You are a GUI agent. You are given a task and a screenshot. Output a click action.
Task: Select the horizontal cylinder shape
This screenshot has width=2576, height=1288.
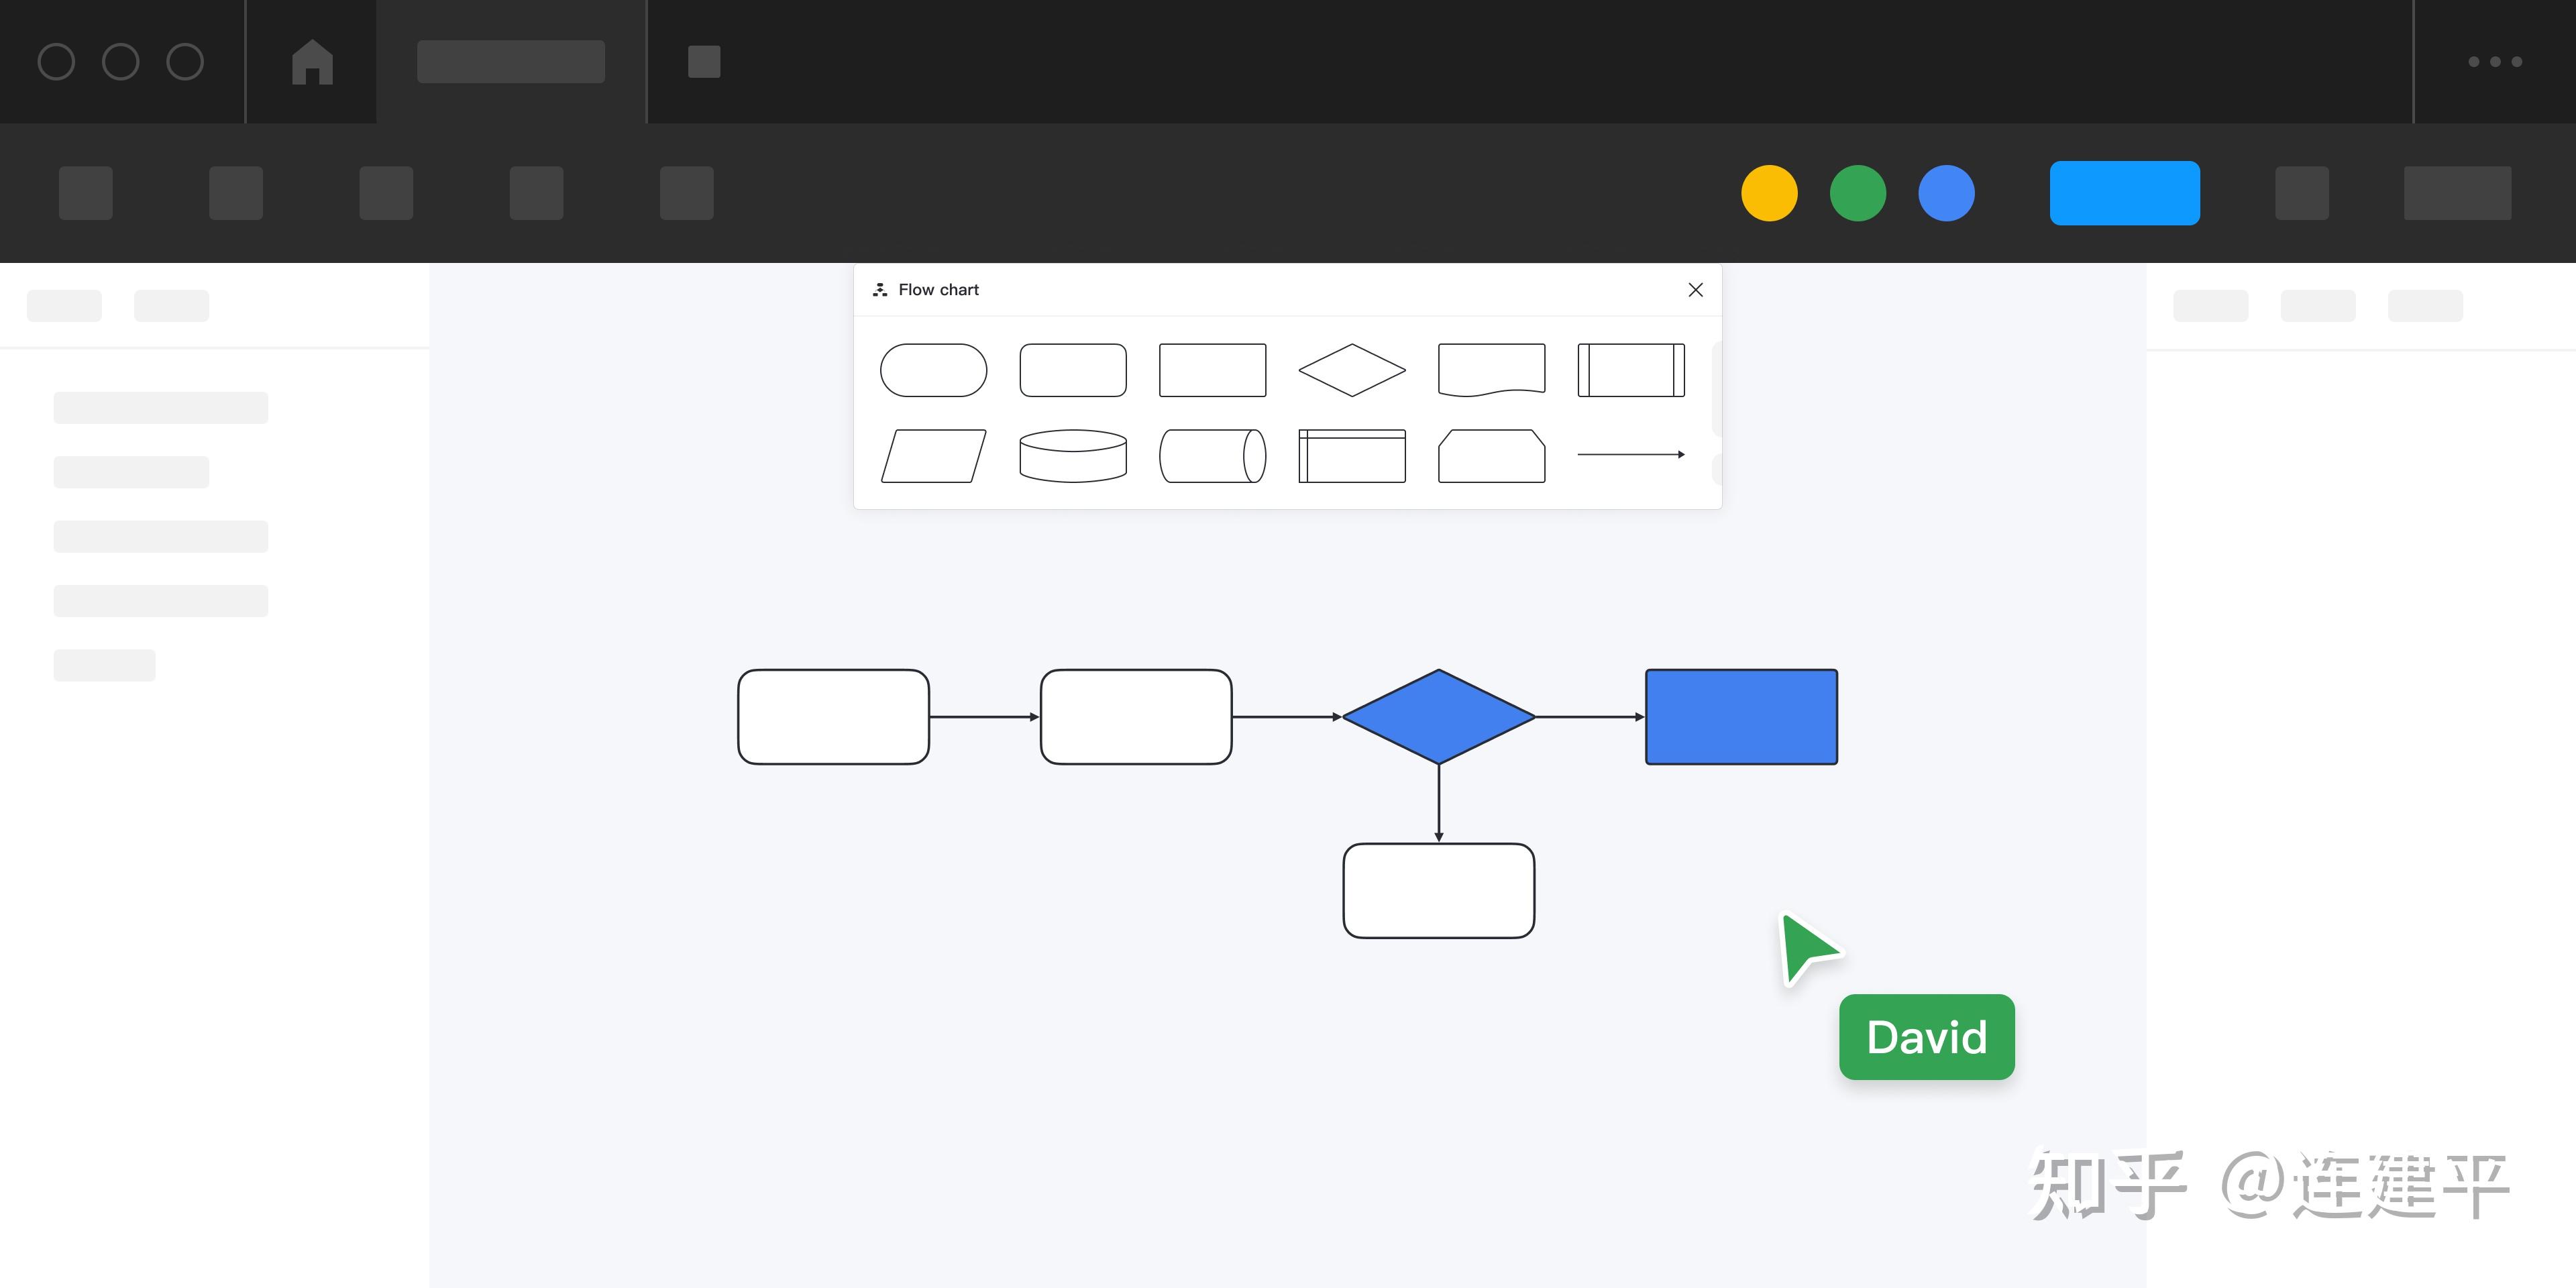coord(1212,456)
